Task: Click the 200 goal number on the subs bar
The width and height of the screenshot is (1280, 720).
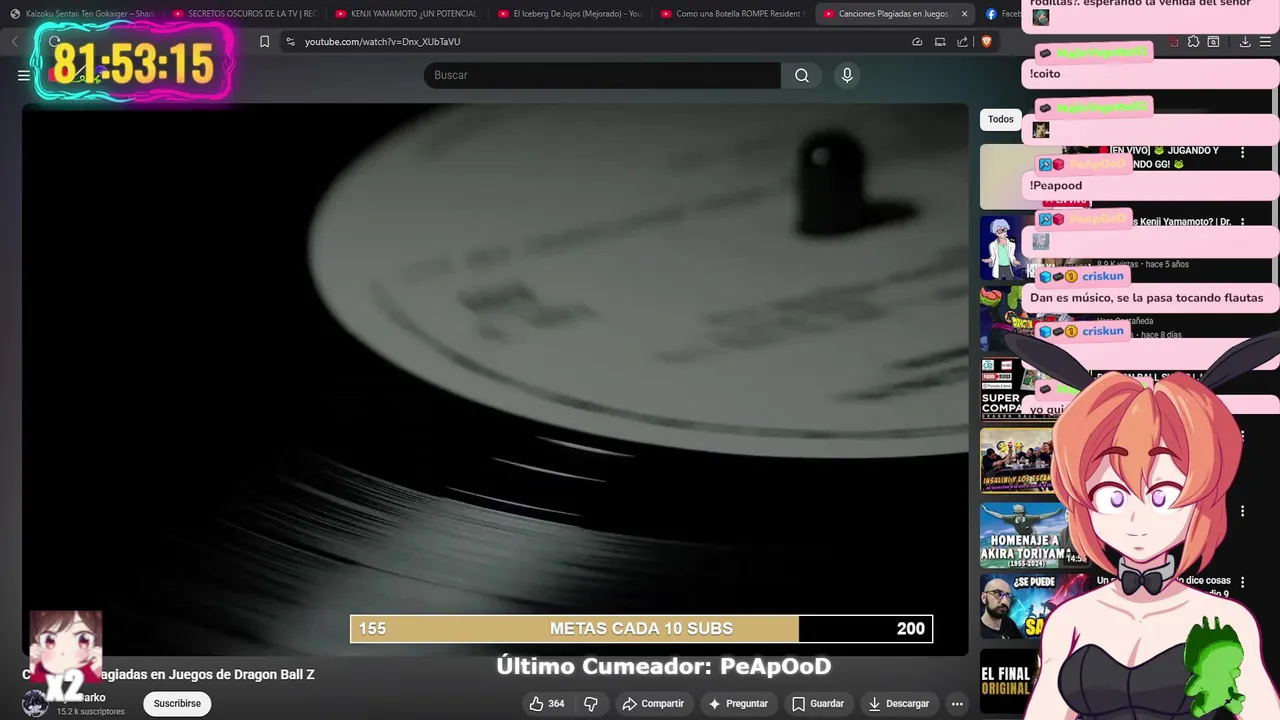Action: 911,629
